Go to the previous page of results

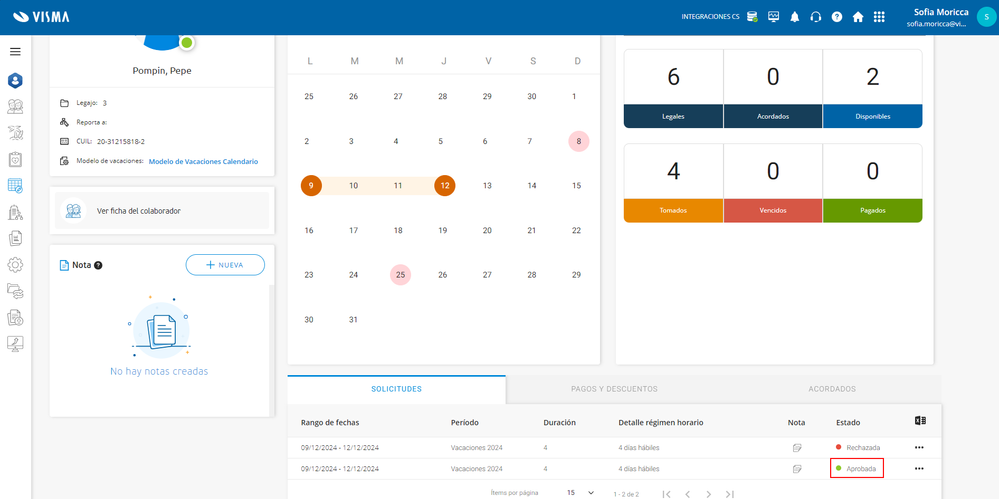tap(687, 494)
